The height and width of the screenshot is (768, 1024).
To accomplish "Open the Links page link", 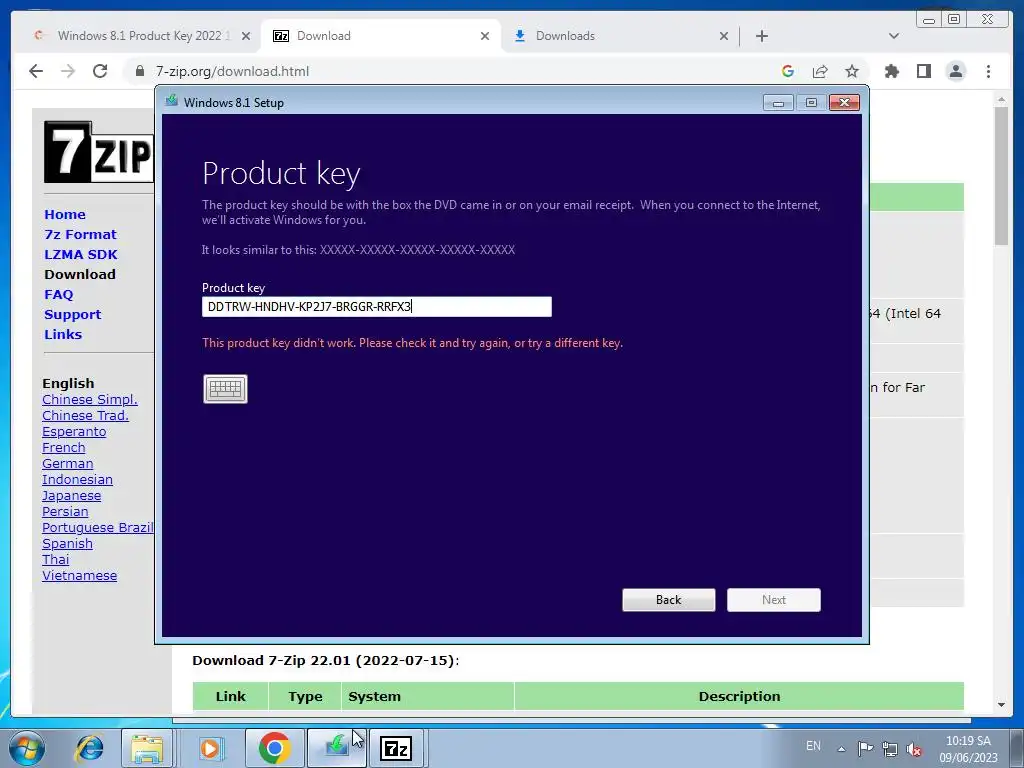I will pos(63,334).
